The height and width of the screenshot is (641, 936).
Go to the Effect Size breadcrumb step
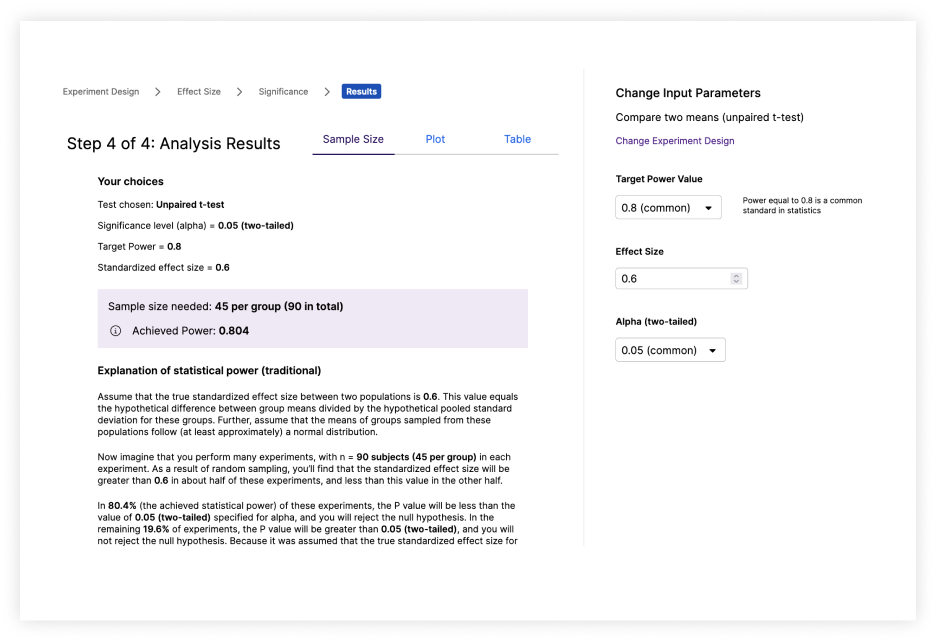198,91
